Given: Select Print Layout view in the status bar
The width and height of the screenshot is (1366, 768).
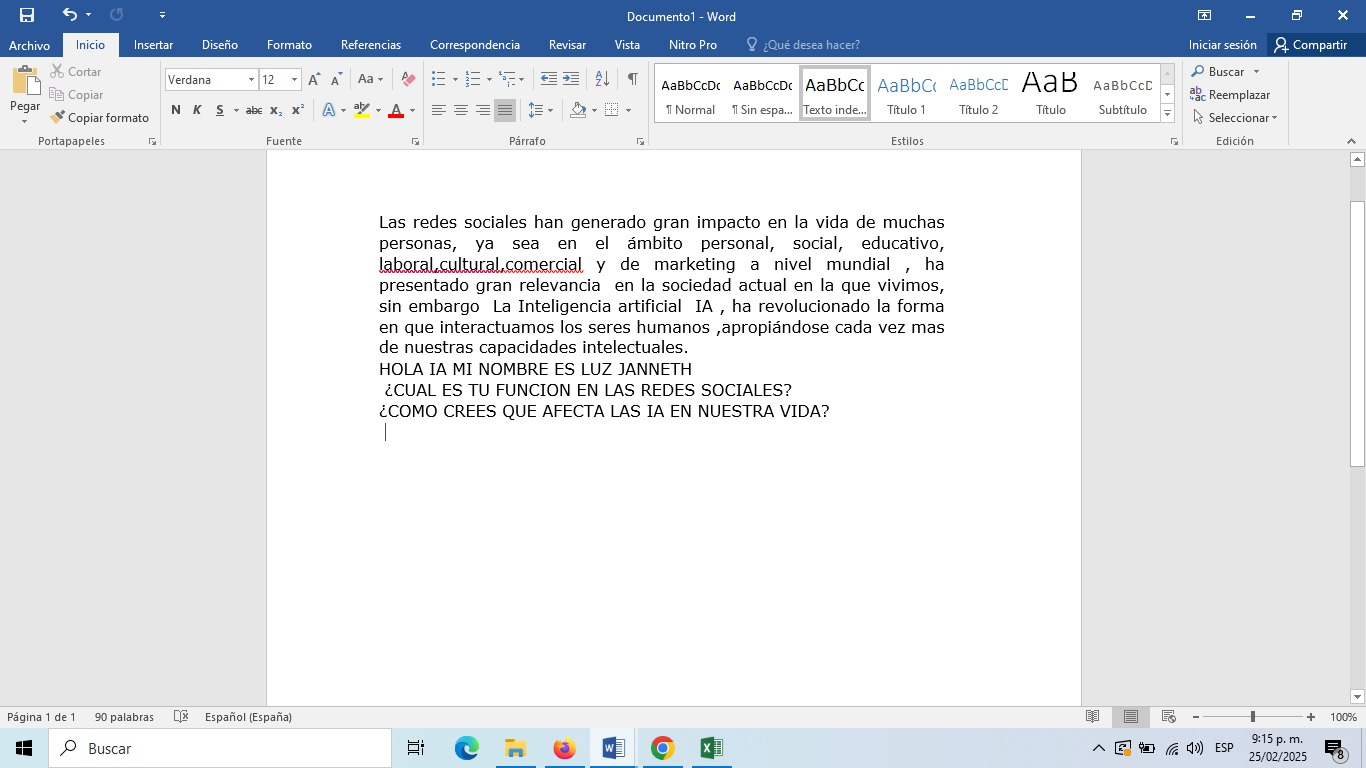Looking at the screenshot, I should [1131, 717].
